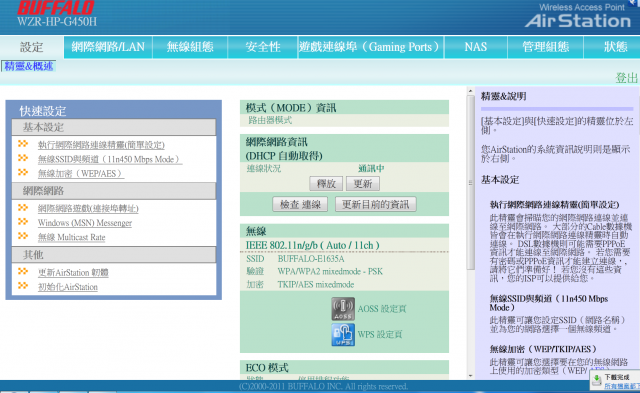Viewport: 640px width, 393px height.
Task: Click the SSID value BUFFALO-E1635A
Action: [311, 259]
